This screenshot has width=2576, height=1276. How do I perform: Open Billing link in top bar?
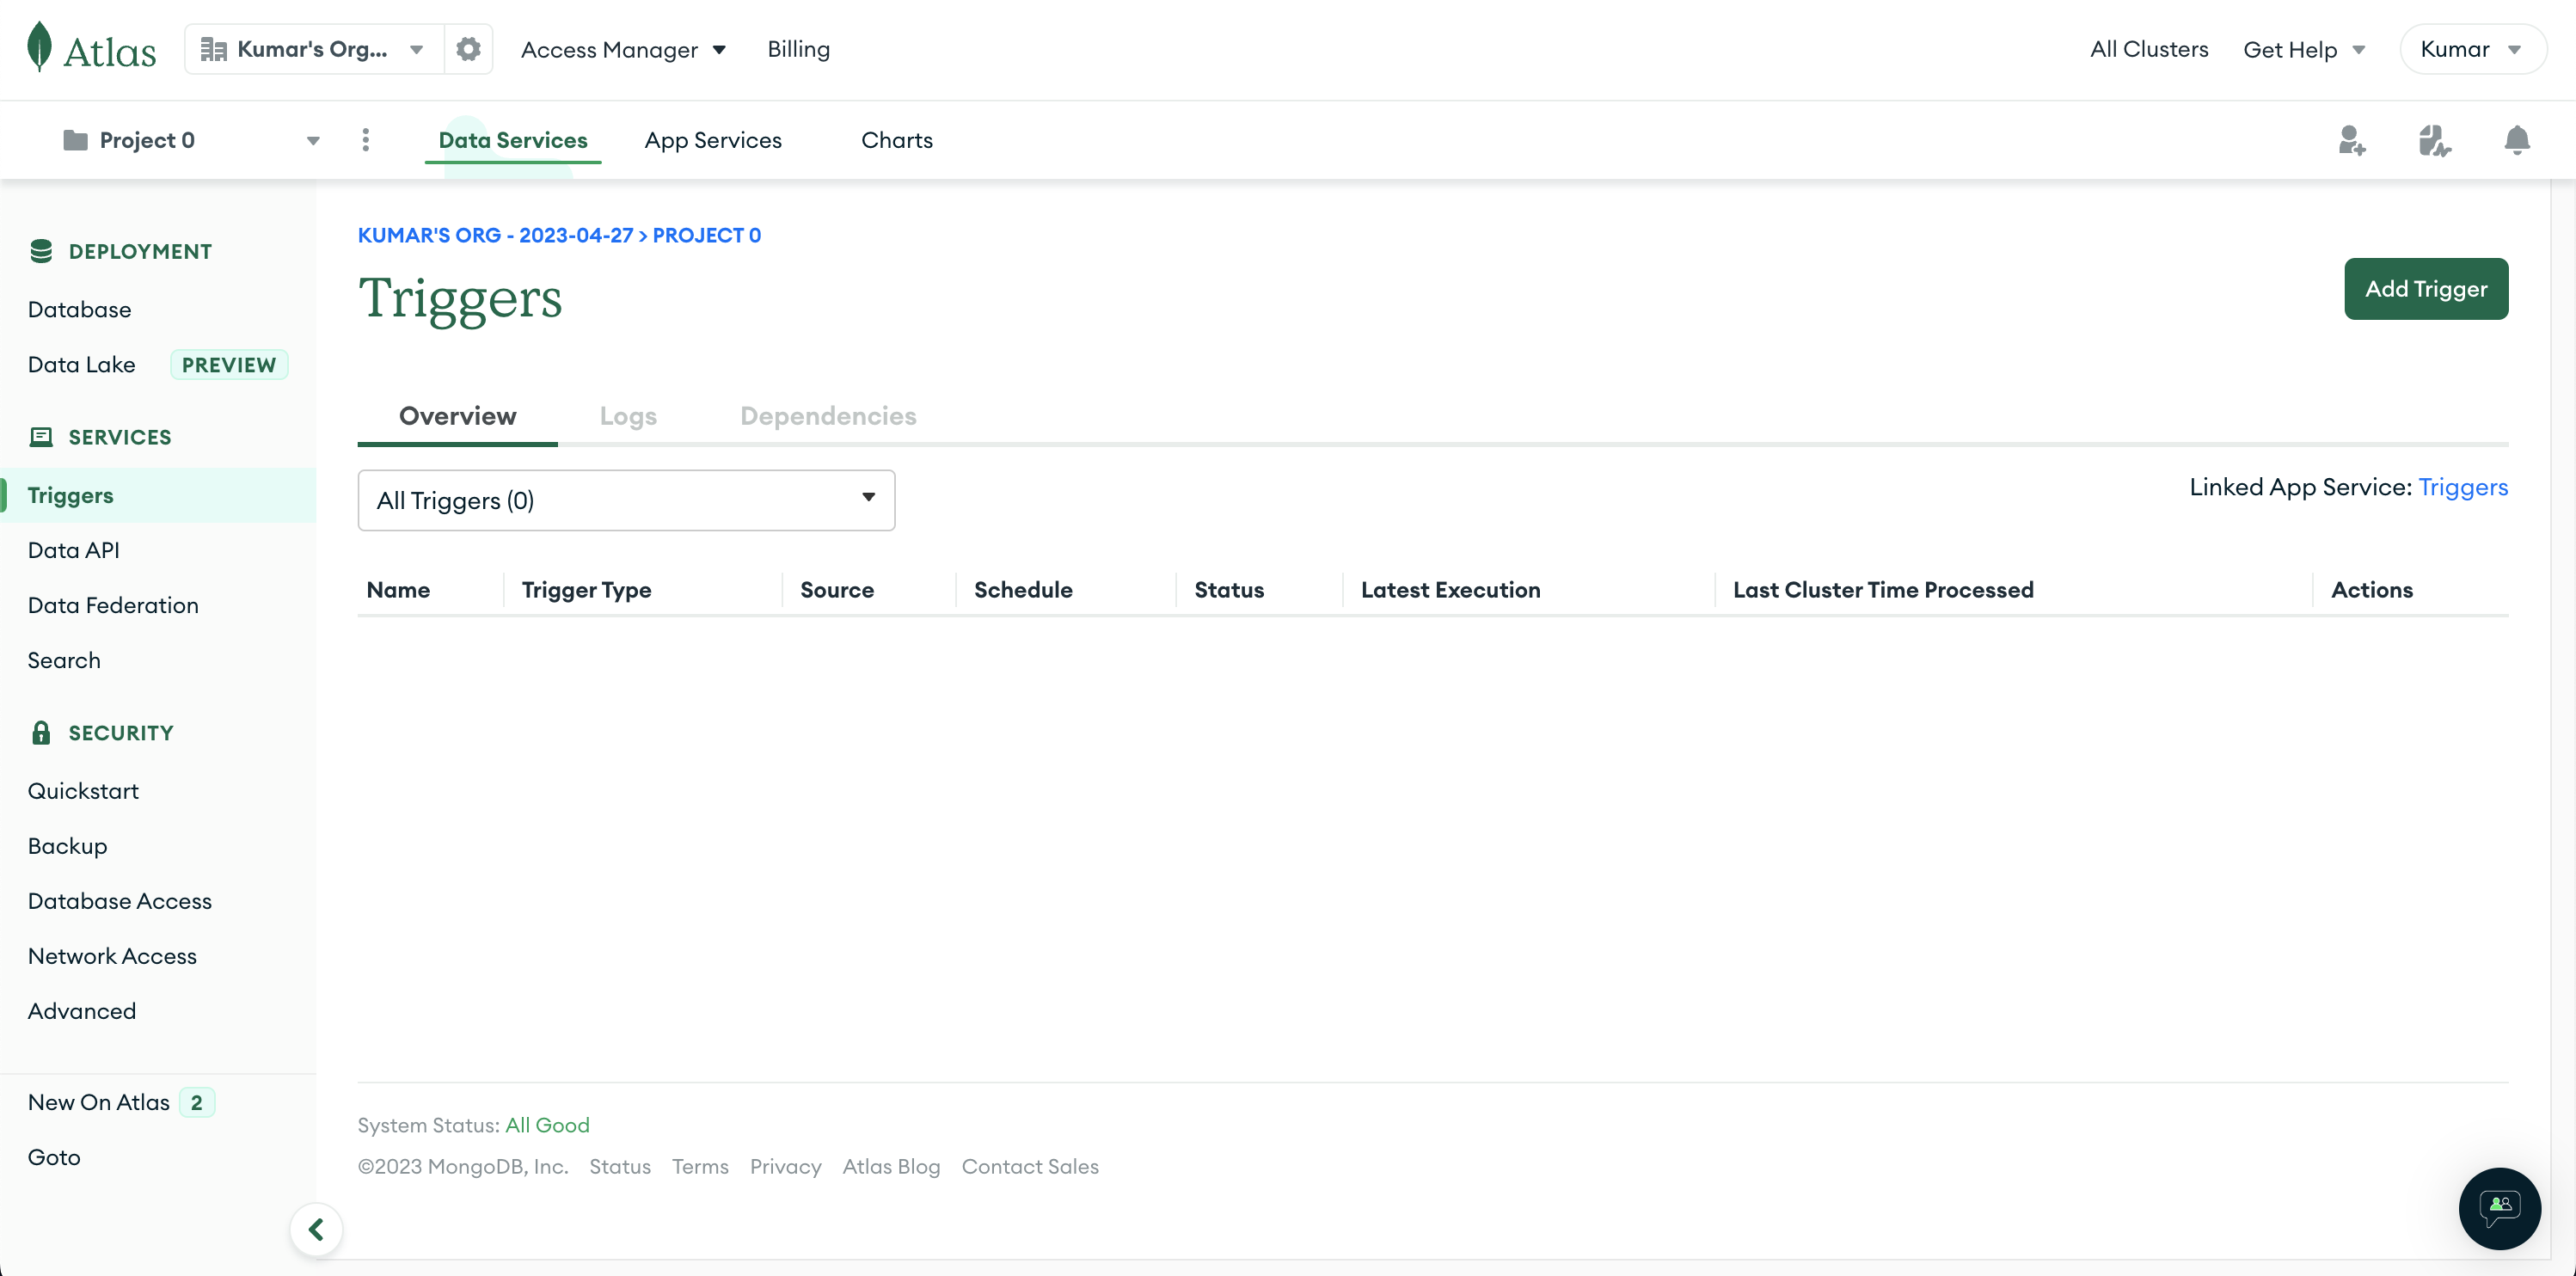click(x=798, y=49)
